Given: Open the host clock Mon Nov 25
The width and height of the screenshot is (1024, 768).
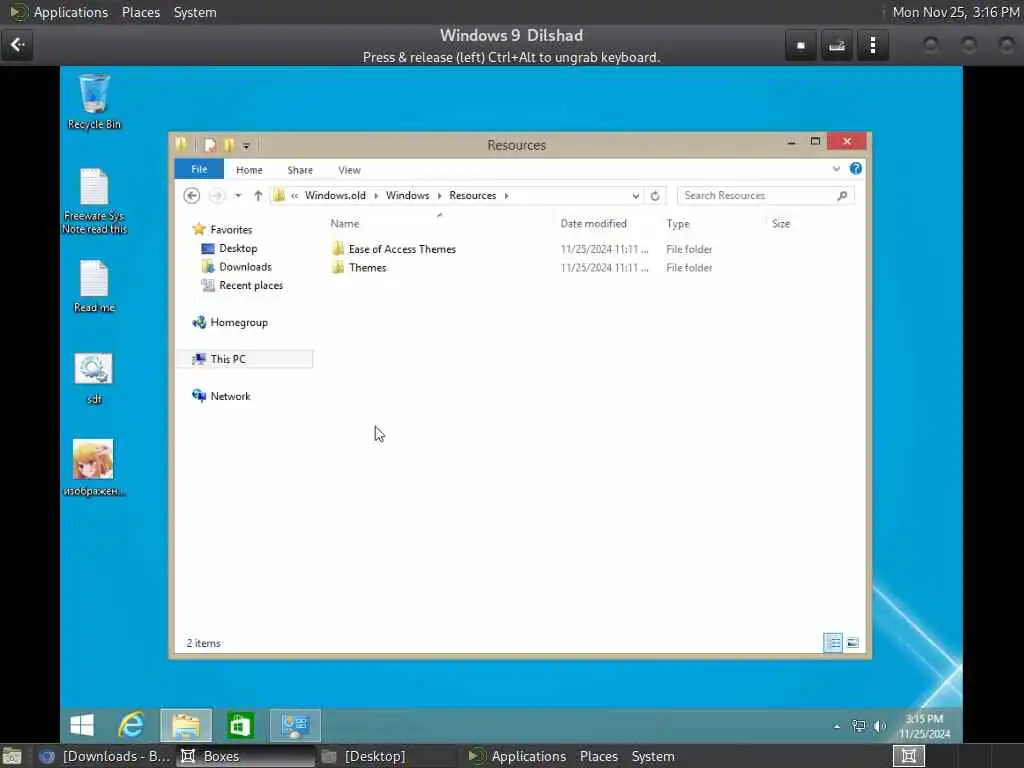Looking at the screenshot, I should [x=955, y=12].
